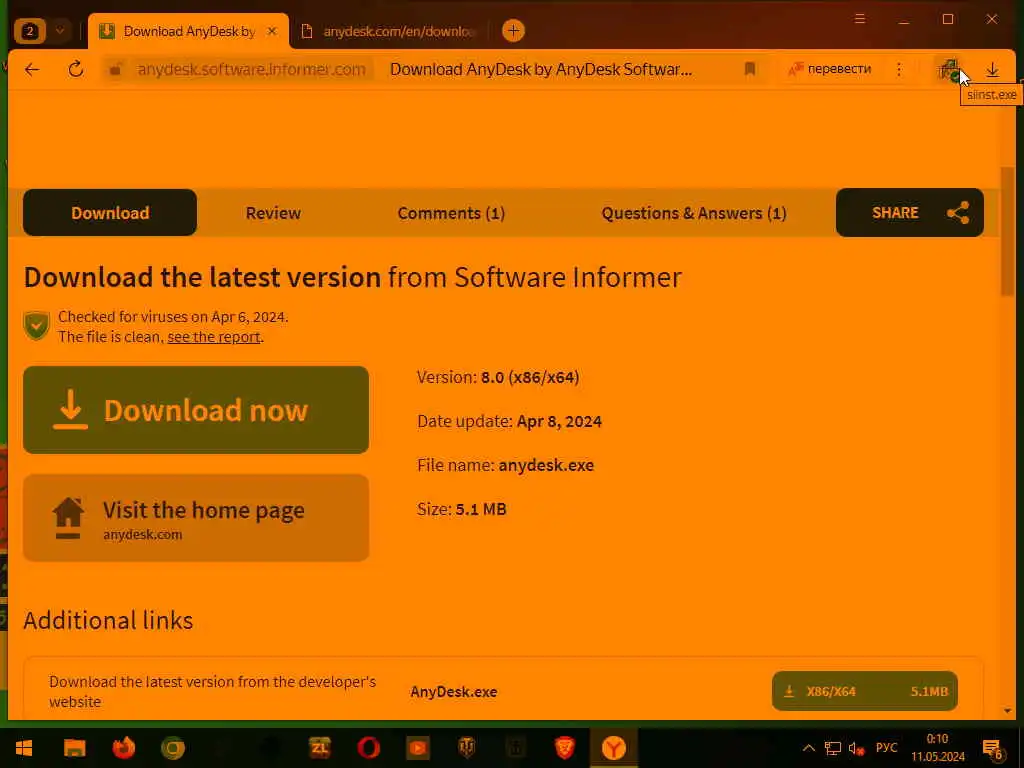Click the File name: anydesk.exe text
The width and height of the screenshot is (1024, 768).
505,465
